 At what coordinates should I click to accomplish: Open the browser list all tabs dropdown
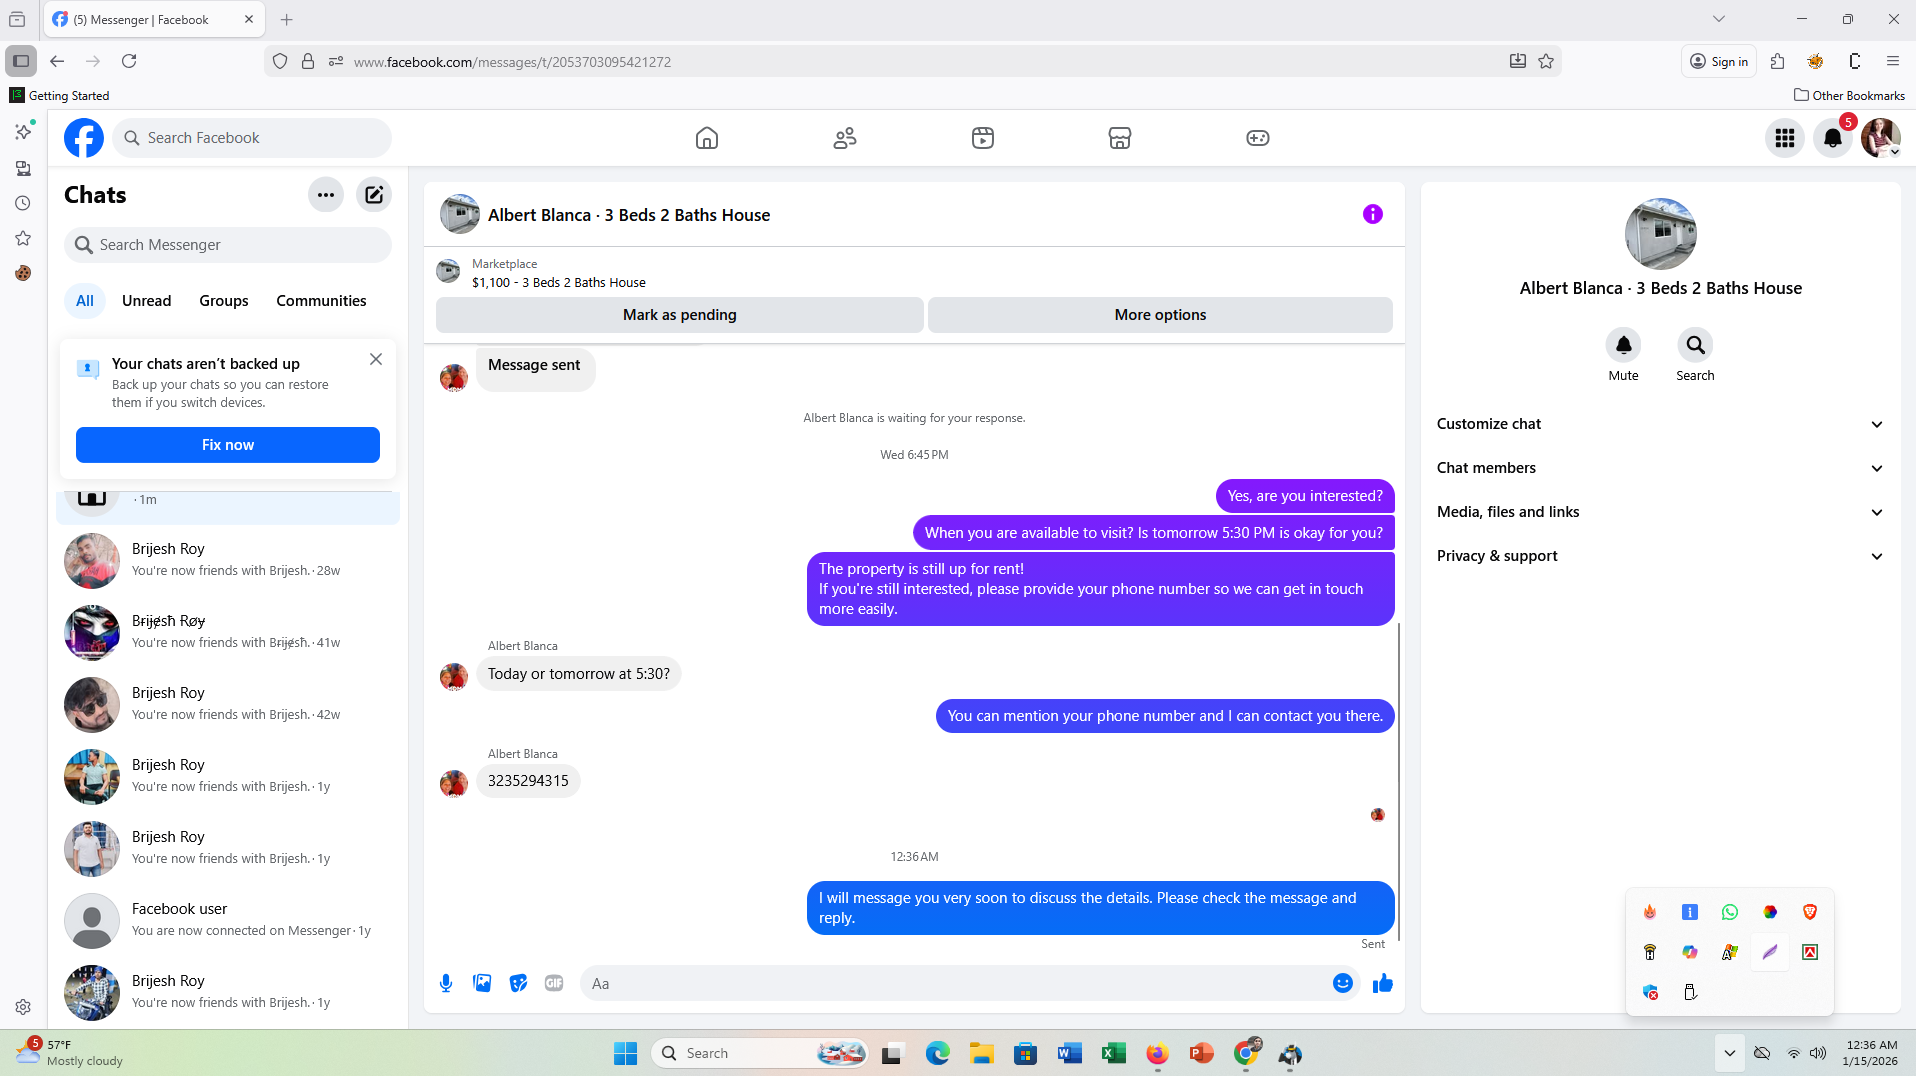[x=1719, y=19]
